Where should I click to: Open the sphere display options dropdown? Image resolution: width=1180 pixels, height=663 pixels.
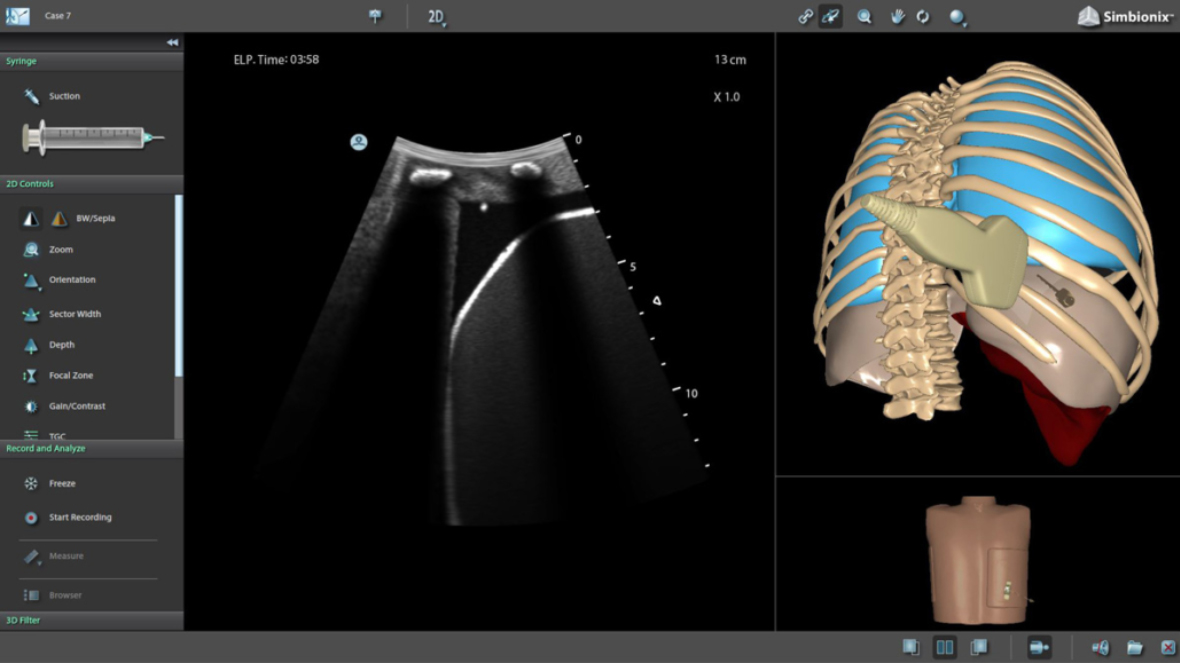[x=958, y=17]
